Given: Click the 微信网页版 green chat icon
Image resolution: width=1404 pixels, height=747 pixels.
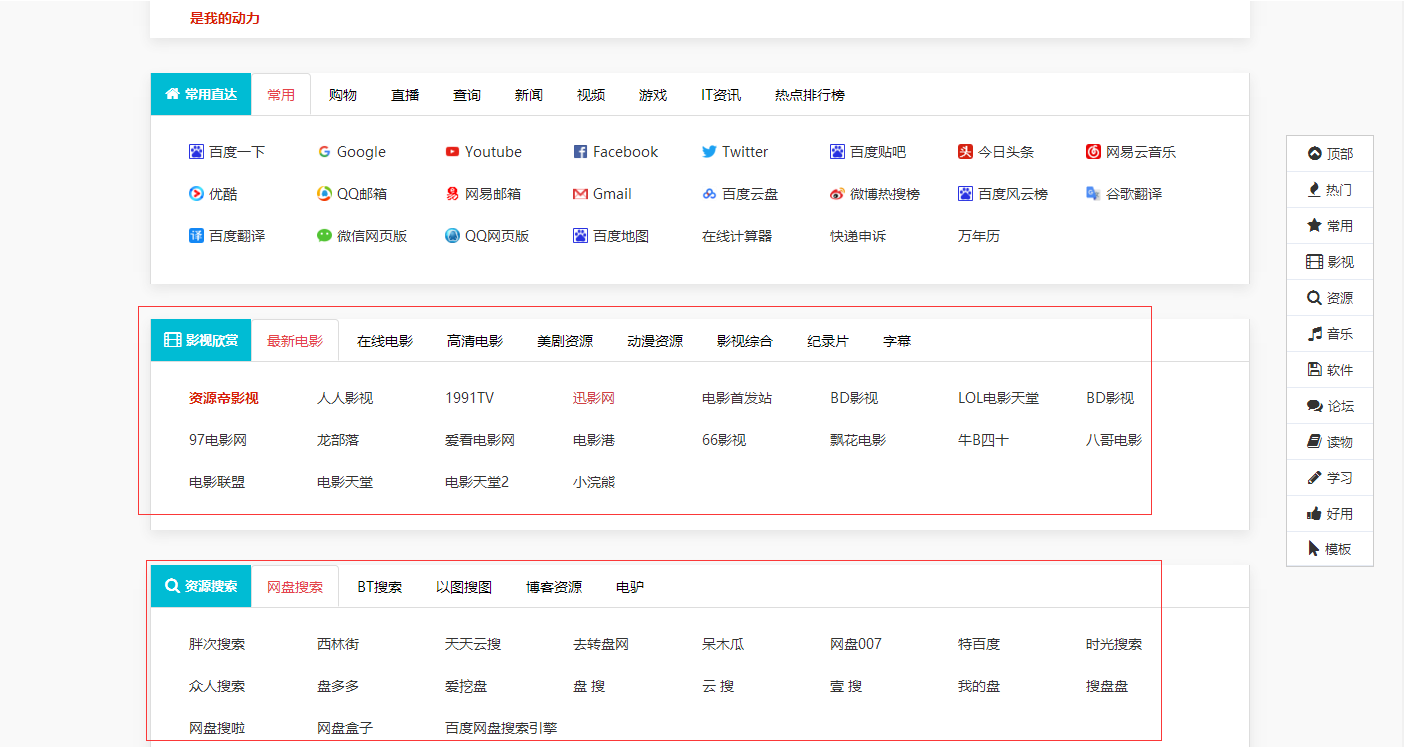Looking at the screenshot, I should point(324,236).
